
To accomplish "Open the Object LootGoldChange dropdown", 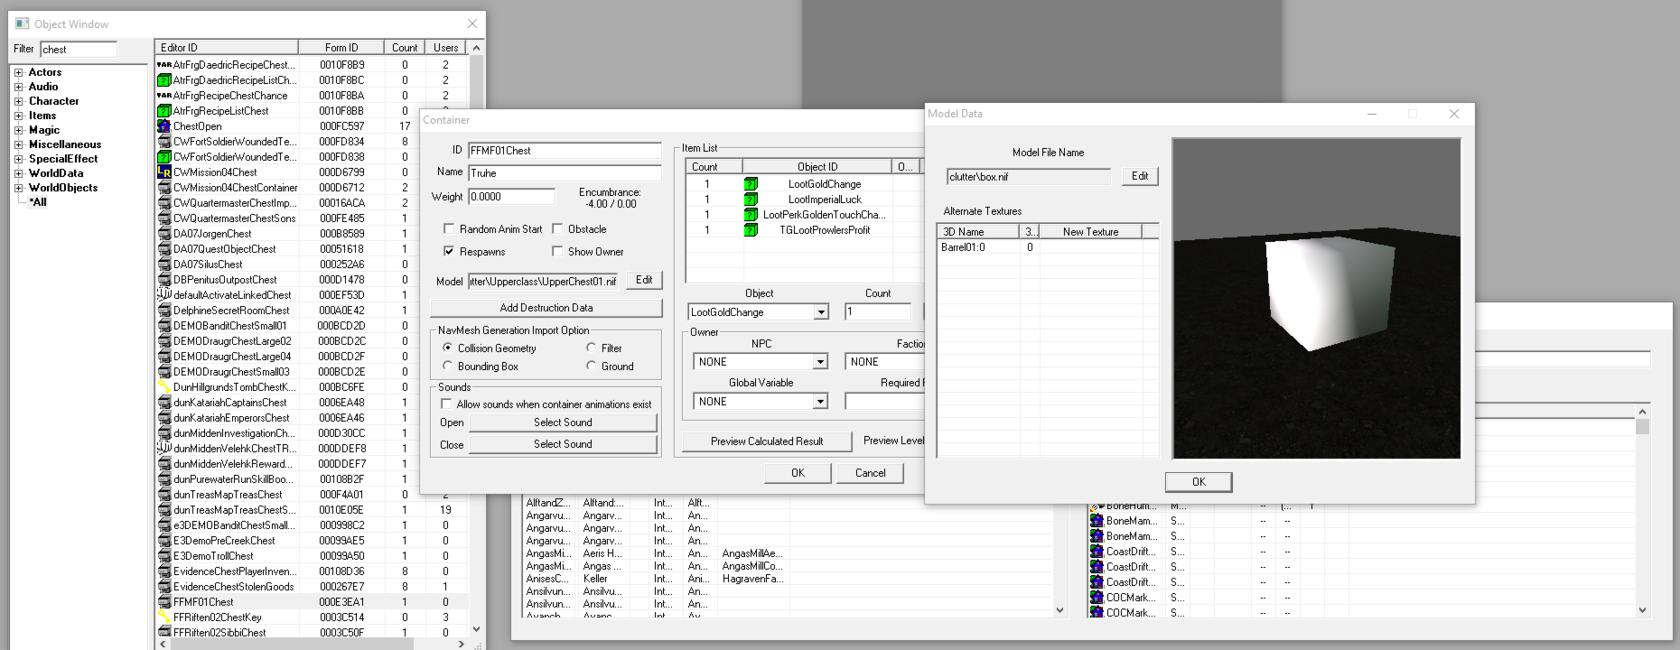I will click(820, 312).
